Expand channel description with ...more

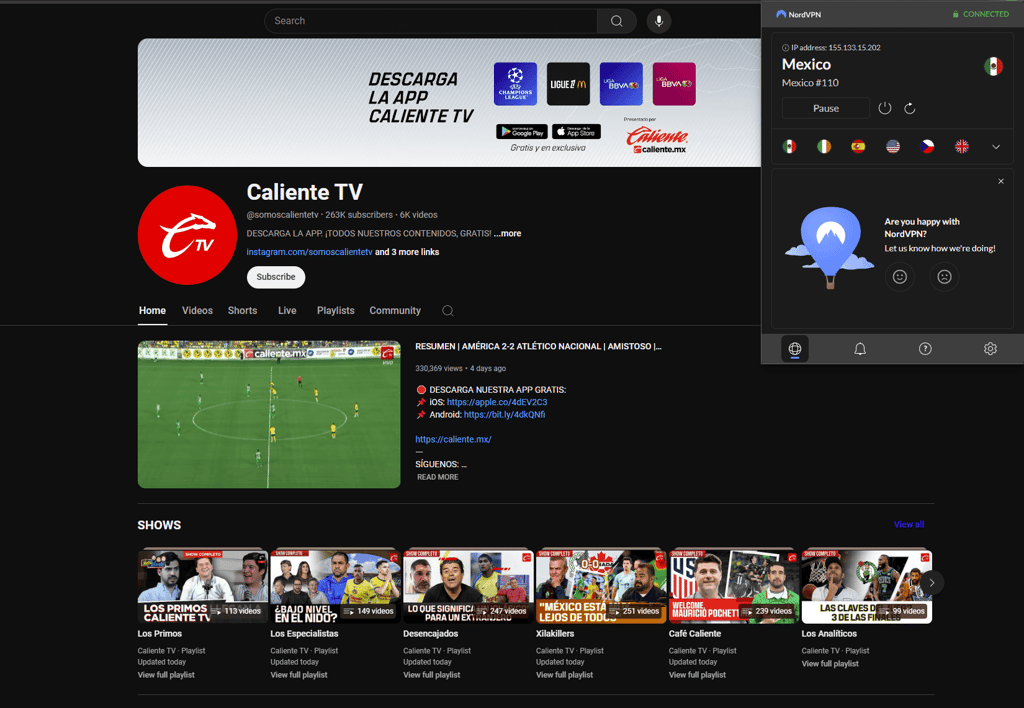[507, 233]
